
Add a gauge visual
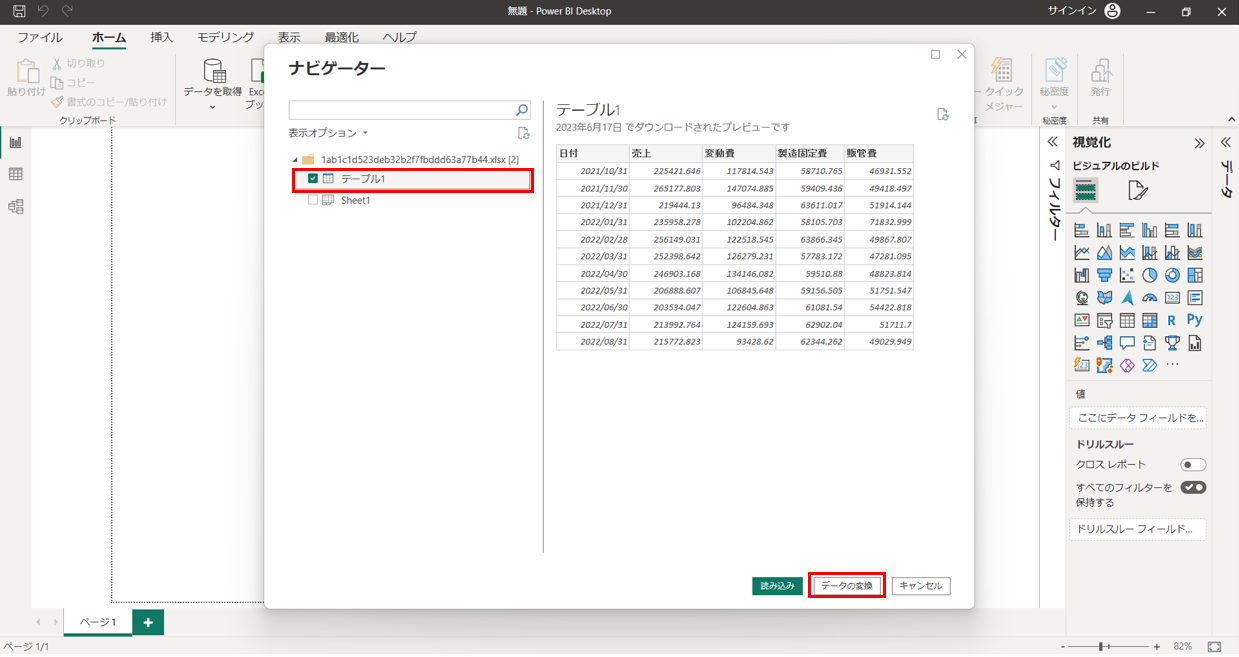[x=1150, y=298]
